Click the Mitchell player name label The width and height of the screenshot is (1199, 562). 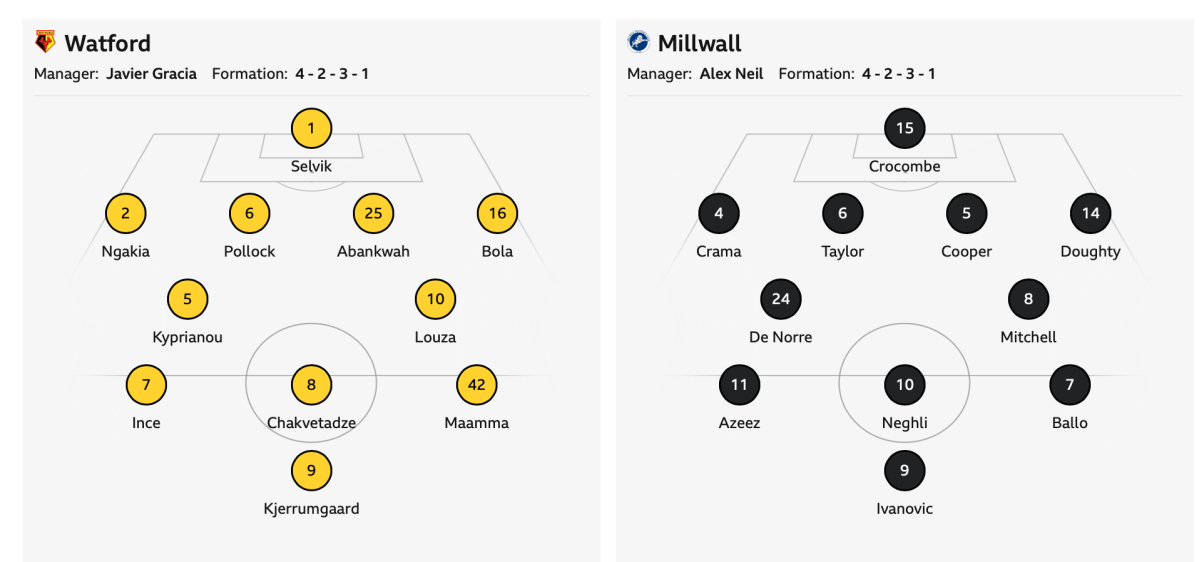pyautogui.click(x=1028, y=337)
